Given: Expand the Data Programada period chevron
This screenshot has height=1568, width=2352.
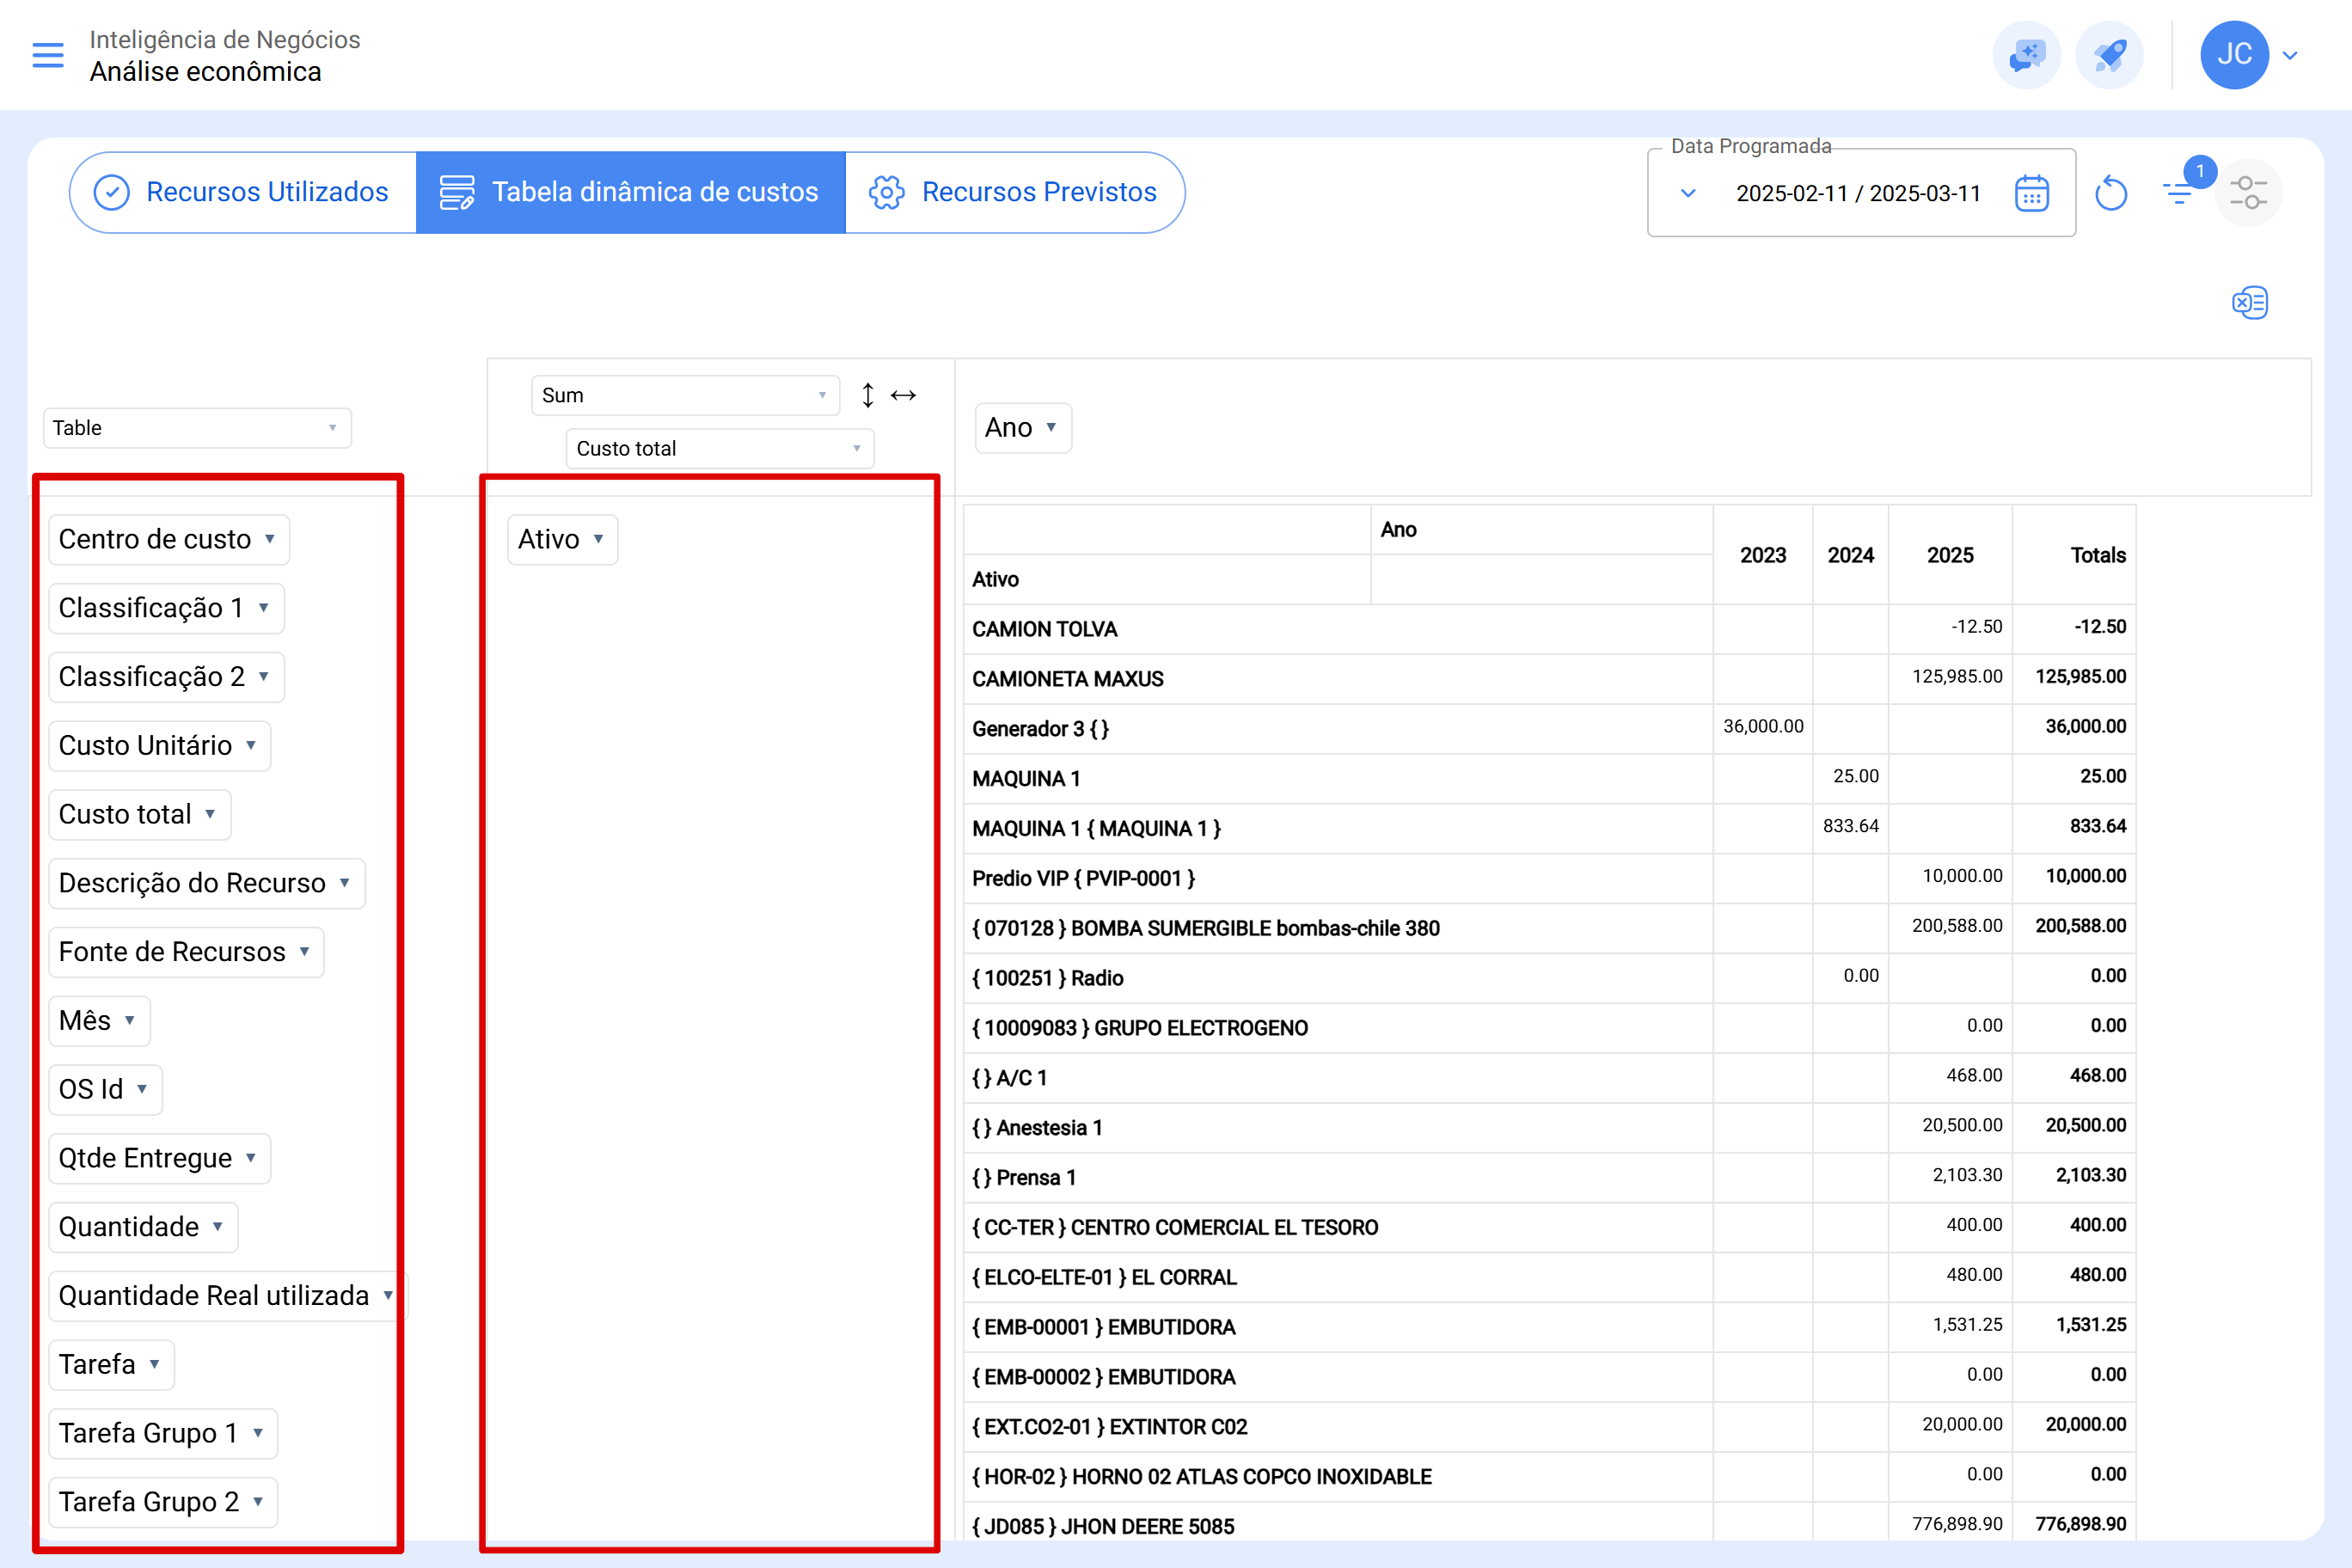Looking at the screenshot, I should pos(1688,193).
